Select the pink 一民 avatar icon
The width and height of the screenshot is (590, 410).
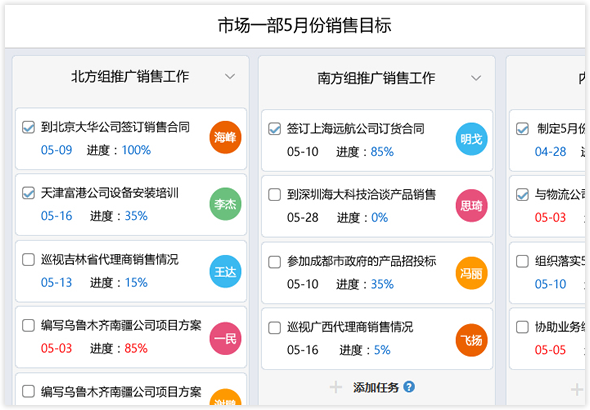(225, 338)
